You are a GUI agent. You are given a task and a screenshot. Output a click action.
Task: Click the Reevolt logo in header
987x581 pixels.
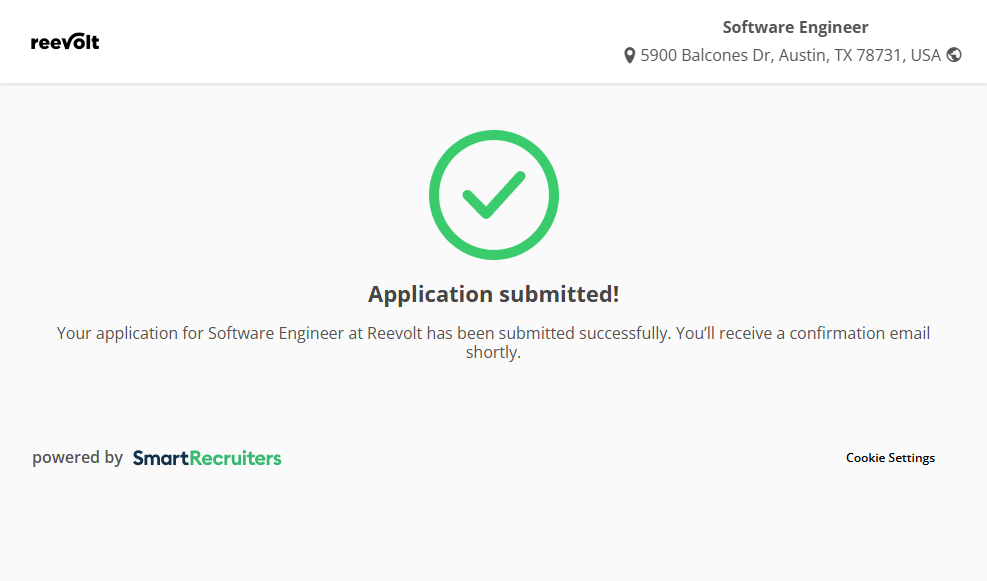65,42
